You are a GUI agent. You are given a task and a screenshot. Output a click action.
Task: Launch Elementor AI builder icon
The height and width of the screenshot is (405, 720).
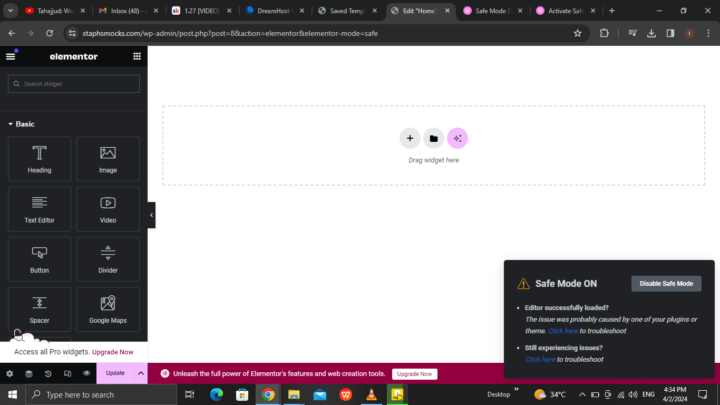457,138
